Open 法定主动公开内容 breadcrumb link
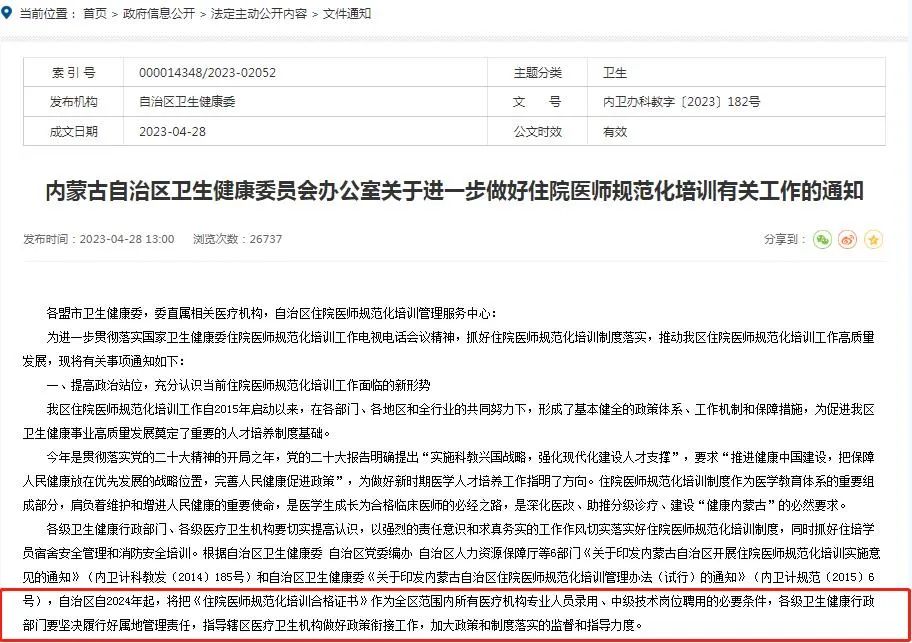The height and width of the screenshot is (643, 912). tap(259, 13)
